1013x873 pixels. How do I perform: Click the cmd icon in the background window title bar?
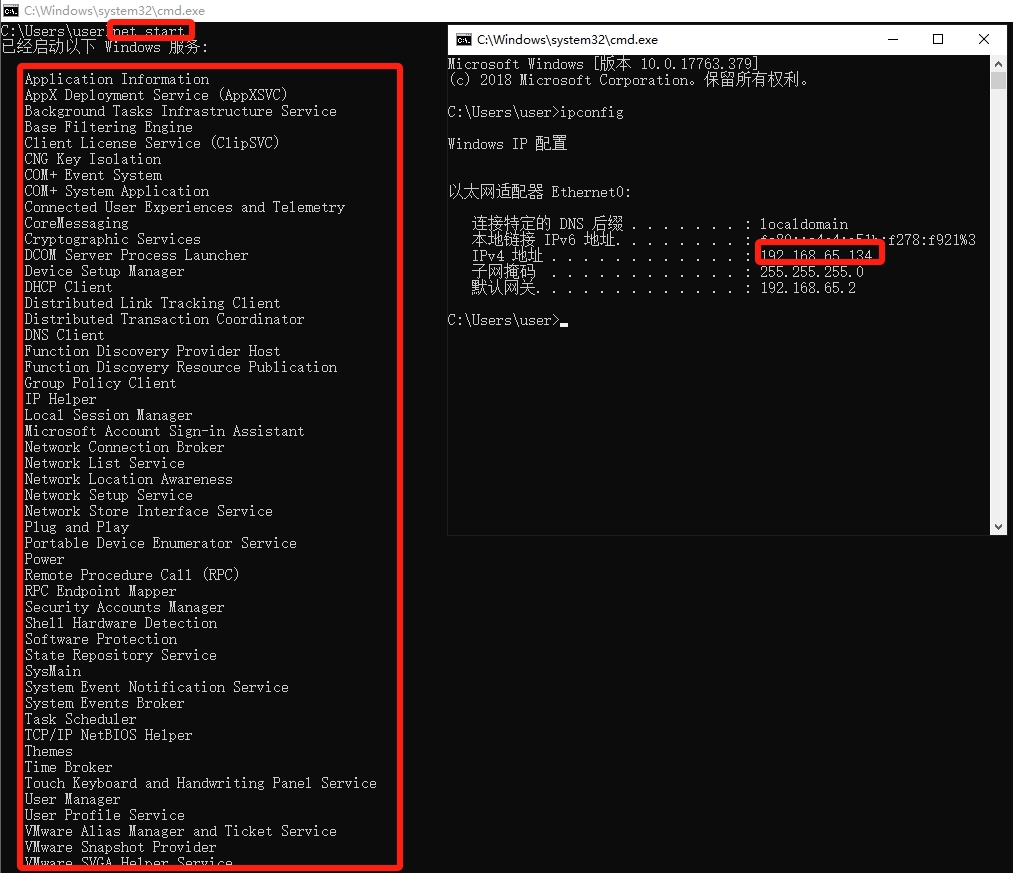10,9
